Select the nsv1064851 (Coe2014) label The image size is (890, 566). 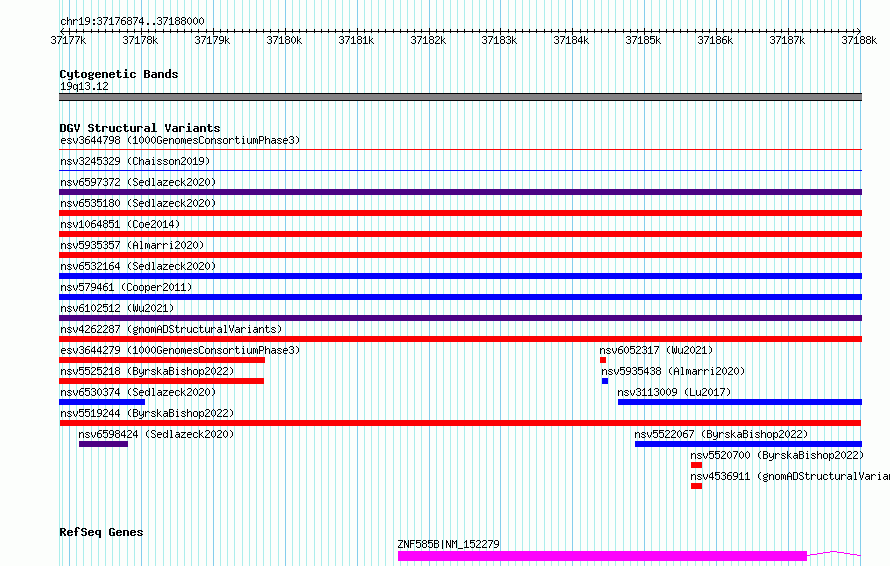coord(120,224)
